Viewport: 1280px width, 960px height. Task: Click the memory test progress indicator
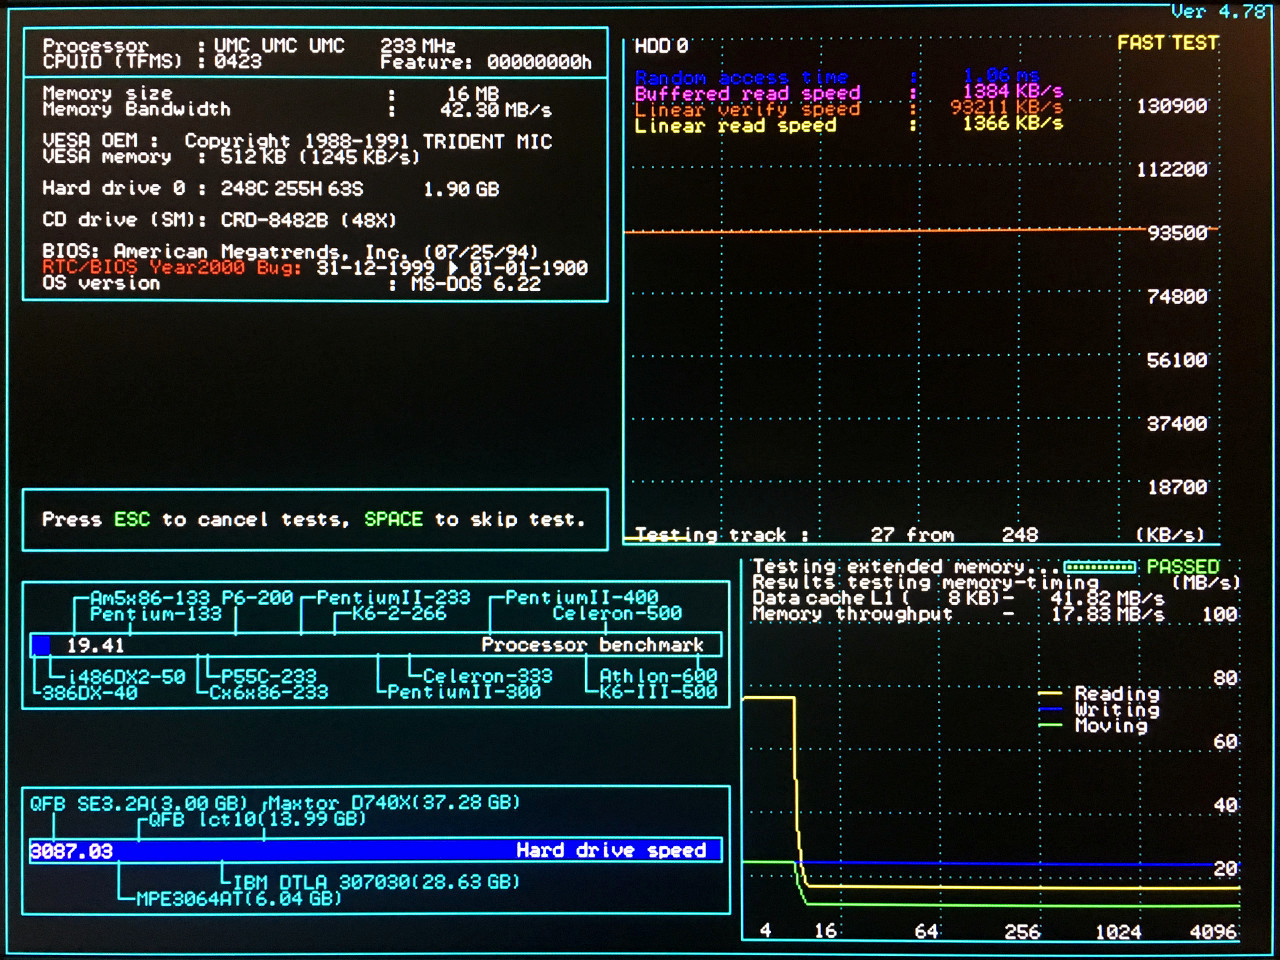1100,567
